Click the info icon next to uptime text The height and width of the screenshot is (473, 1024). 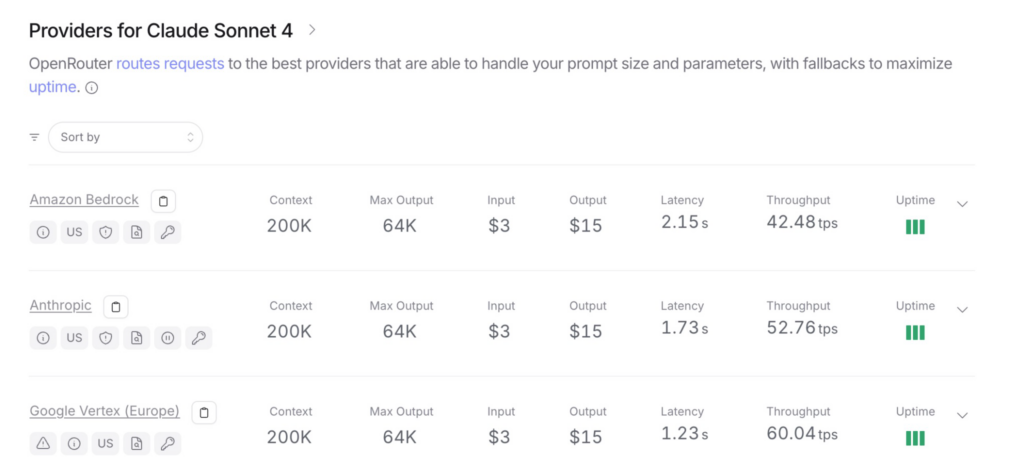pos(92,88)
